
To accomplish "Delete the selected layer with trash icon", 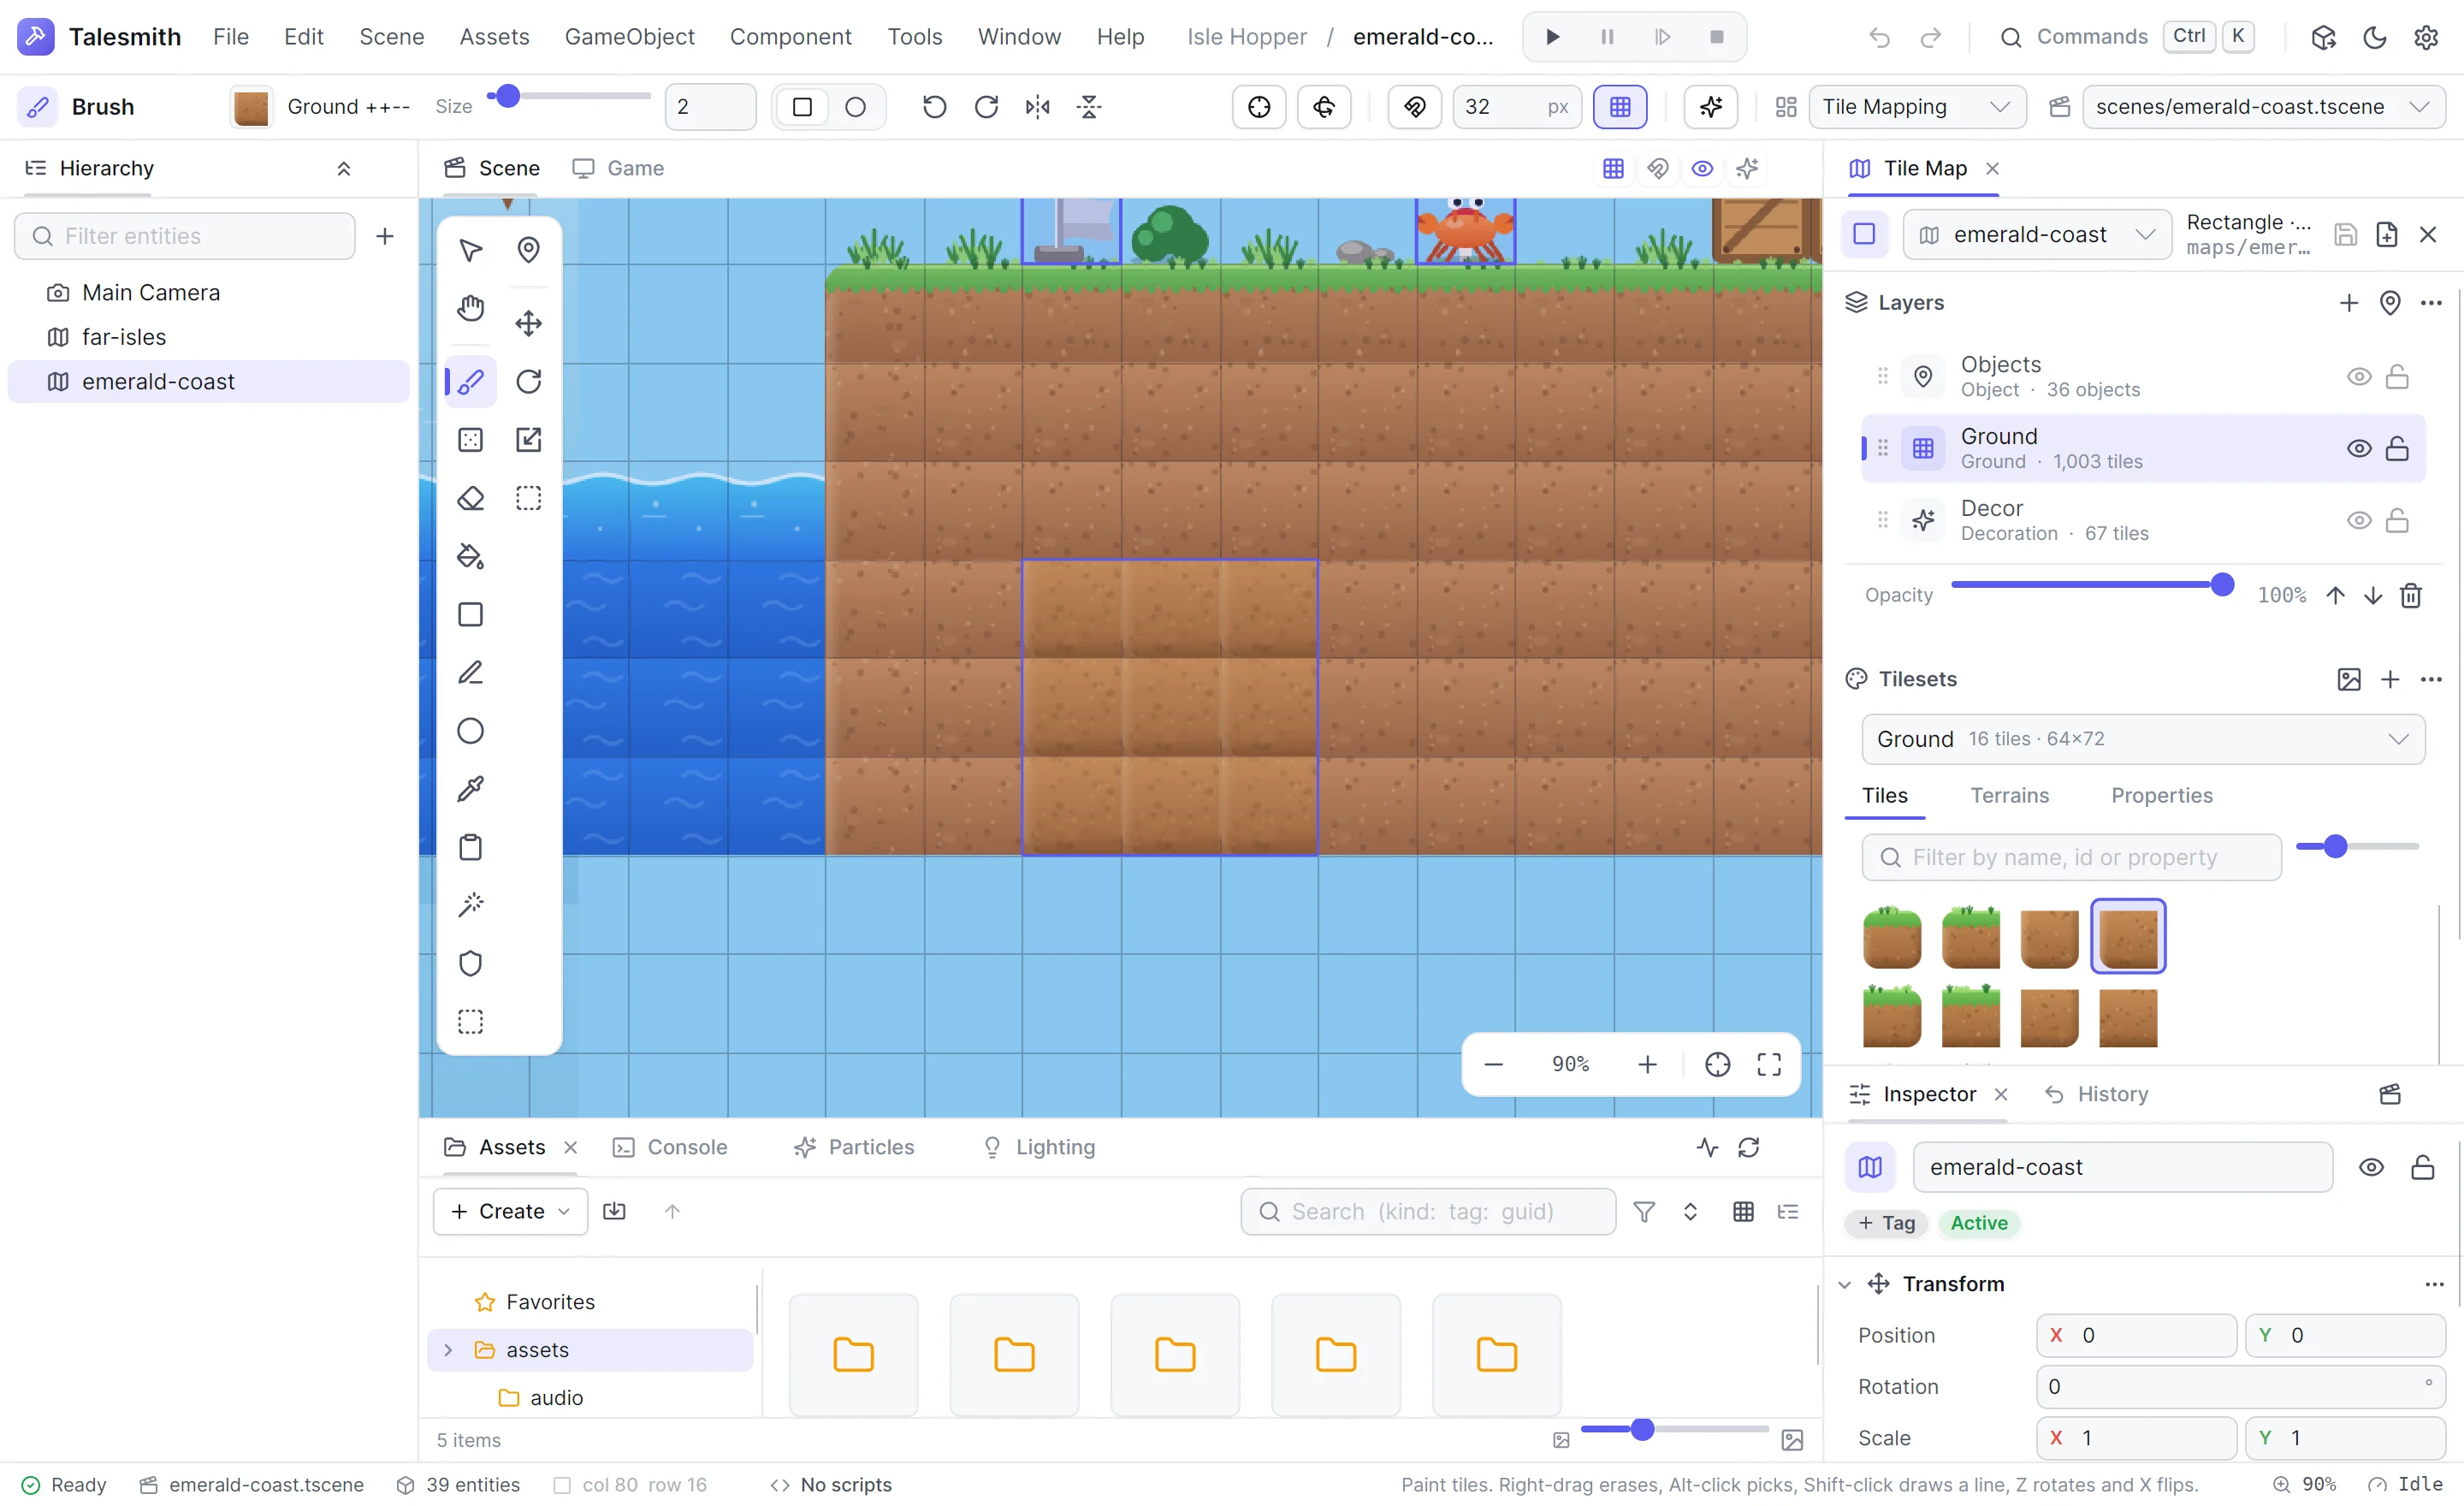I will click(2411, 595).
